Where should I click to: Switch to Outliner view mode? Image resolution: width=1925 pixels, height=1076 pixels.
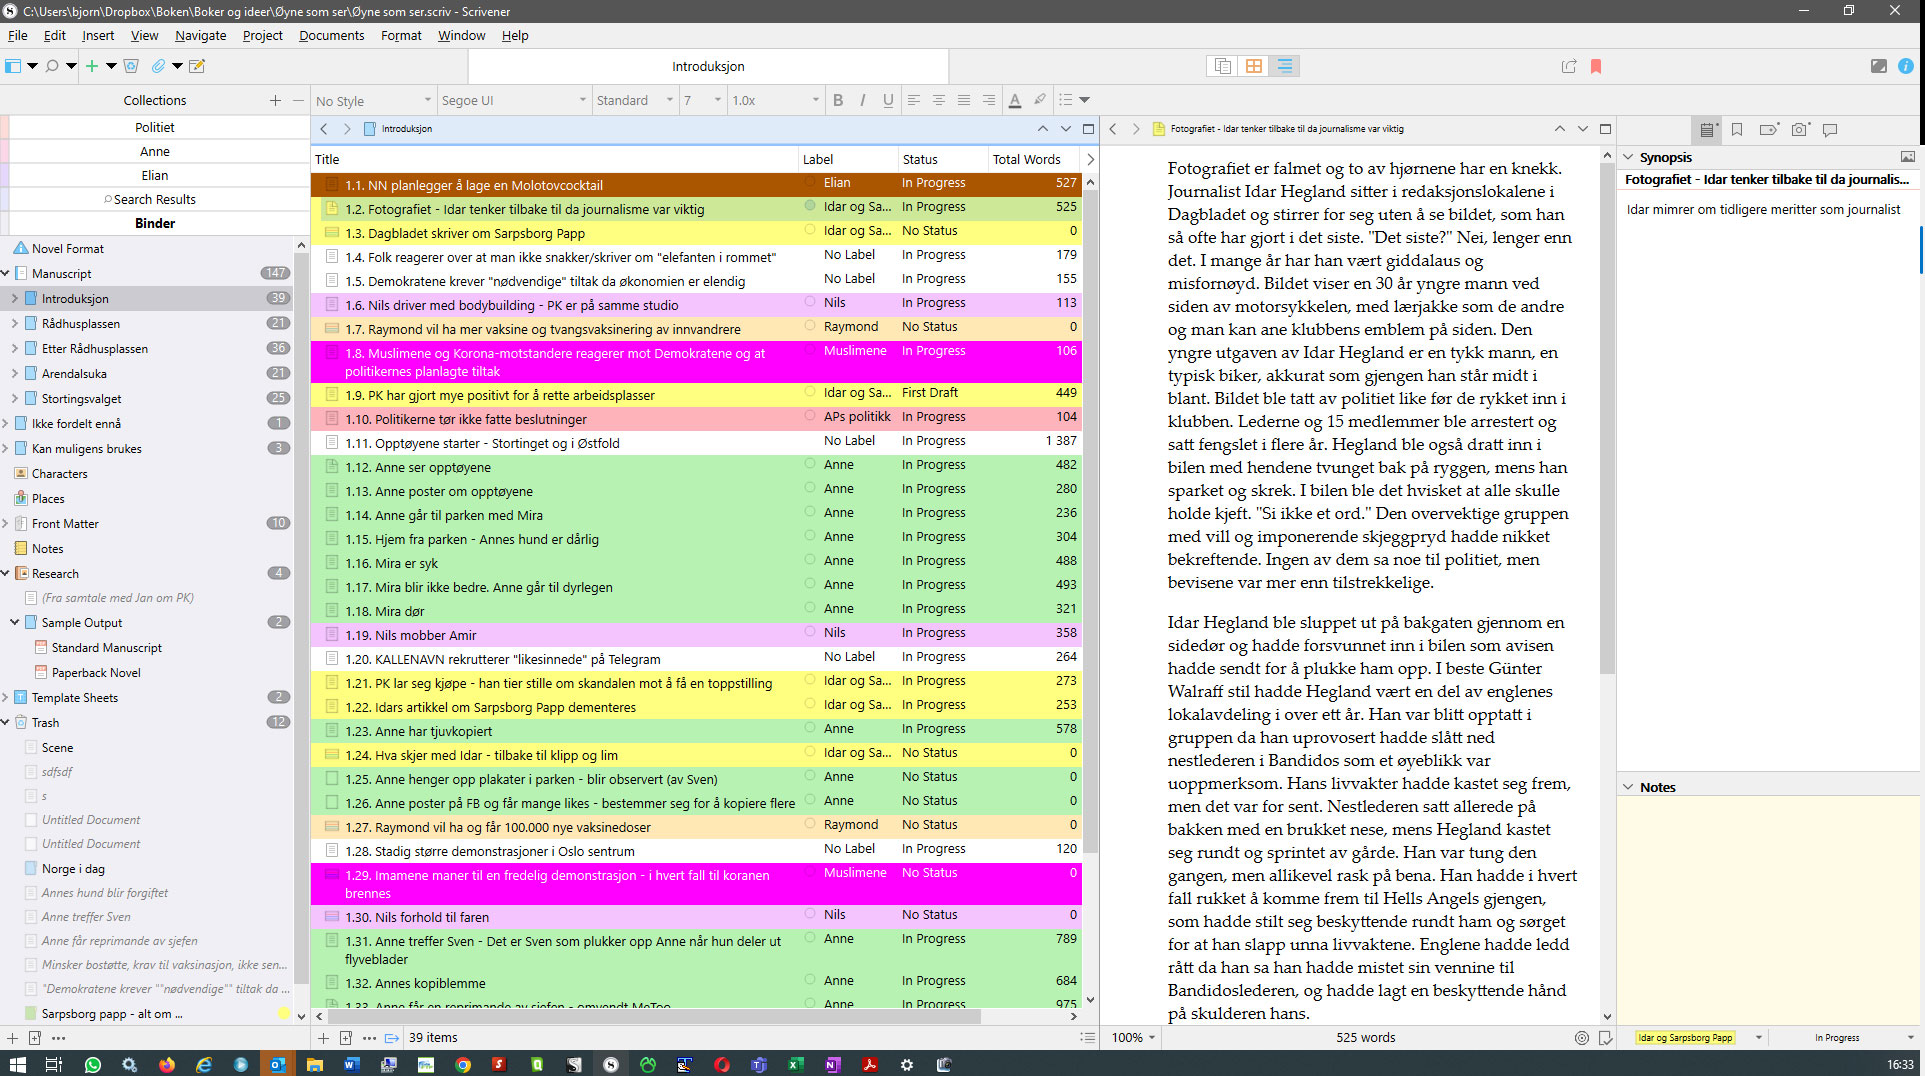click(1285, 66)
